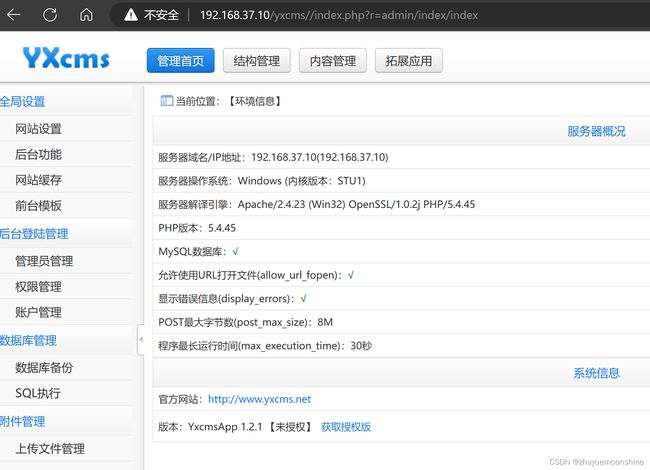Viewport: 650px width, 470px height.
Task: Reload the page with refresh icon
Action: [50, 15]
